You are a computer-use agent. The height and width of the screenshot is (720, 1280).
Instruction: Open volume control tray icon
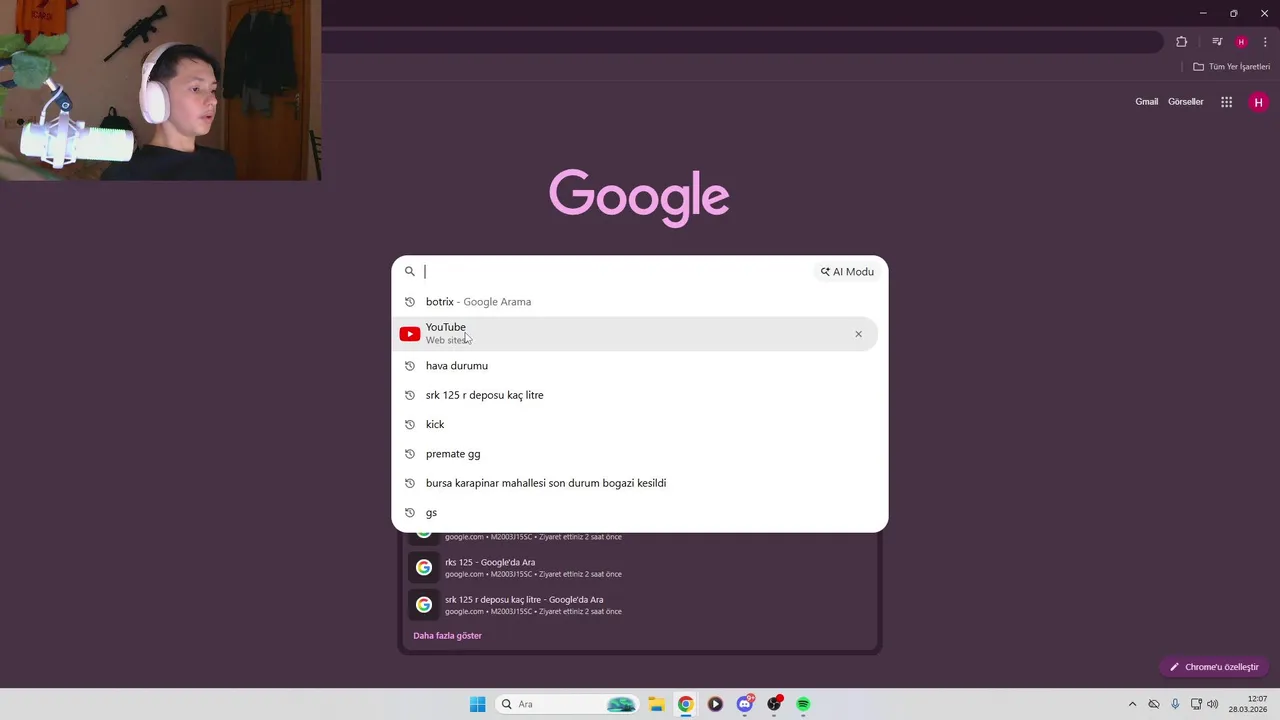pyautogui.click(x=1213, y=704)
